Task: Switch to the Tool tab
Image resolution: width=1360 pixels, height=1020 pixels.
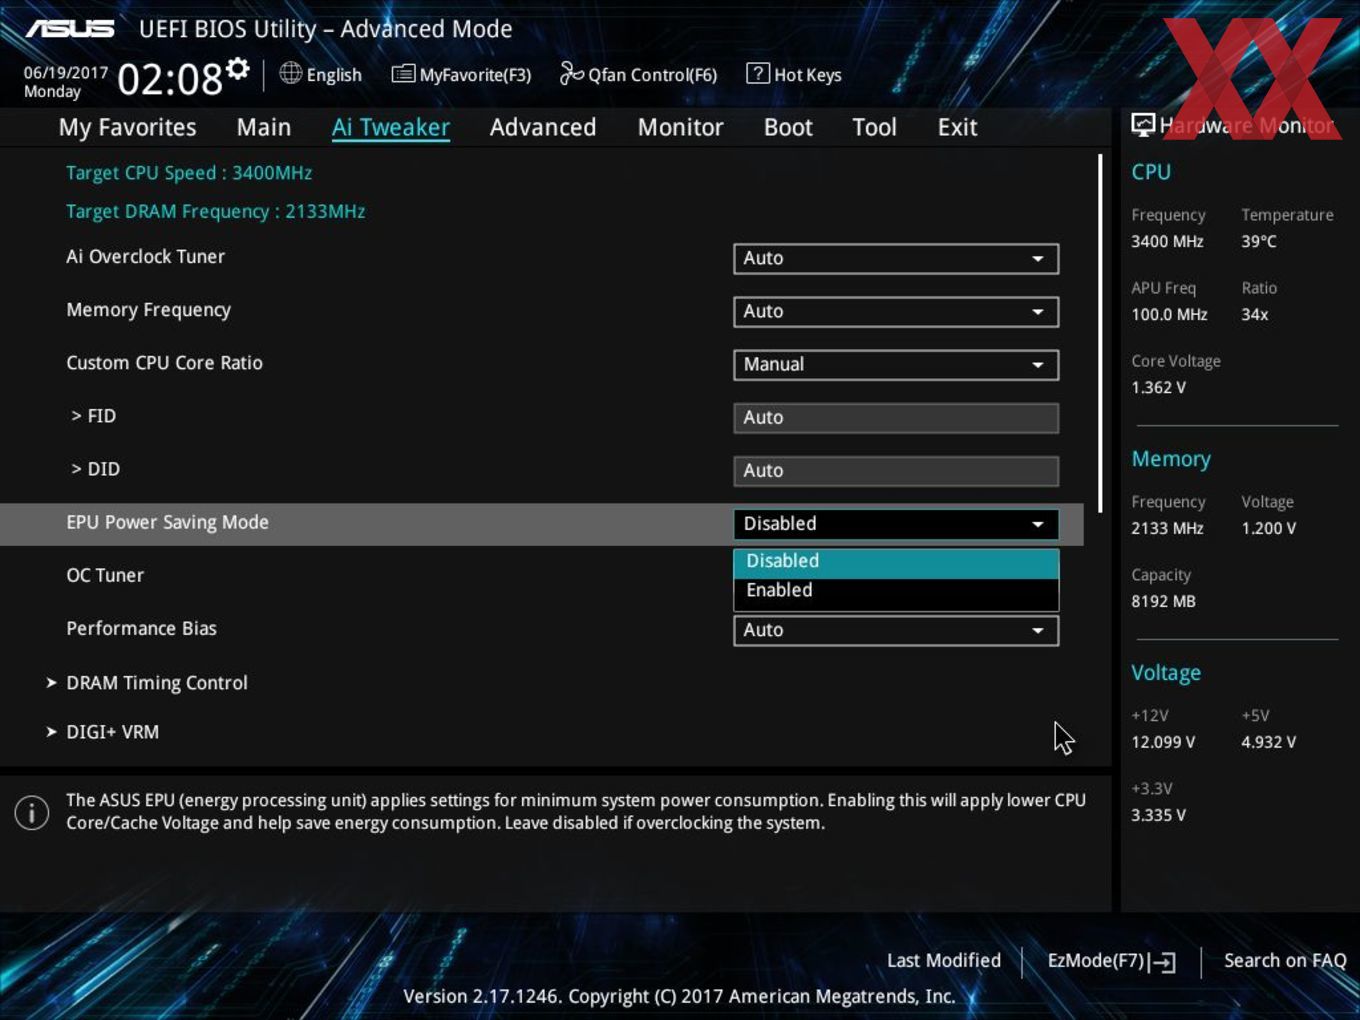Action: tap(874, 127)
